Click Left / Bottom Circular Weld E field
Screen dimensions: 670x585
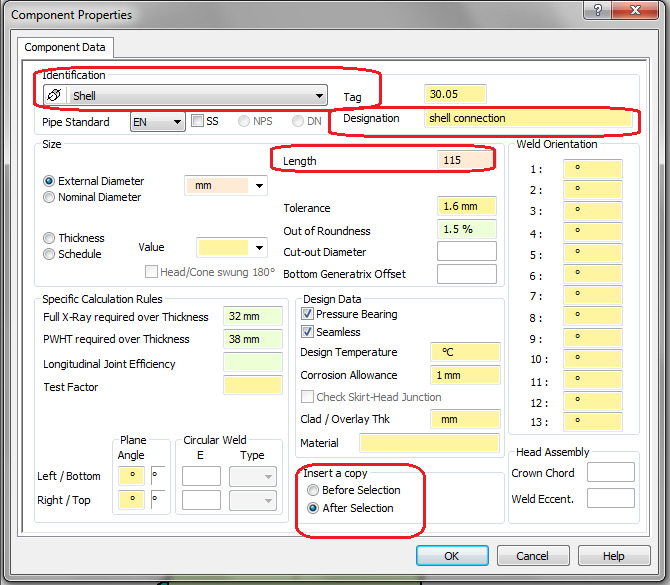[x=202, y=476]
